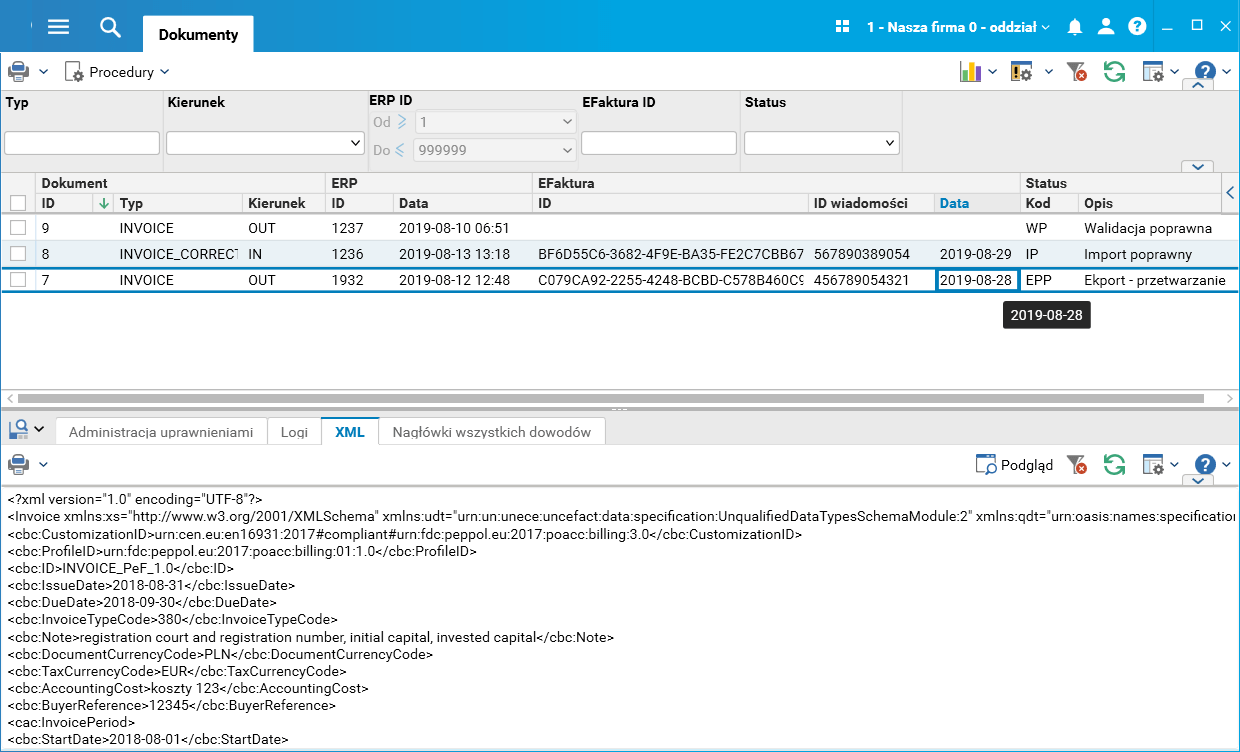Check the box for document row 8

tap(18, 254)
